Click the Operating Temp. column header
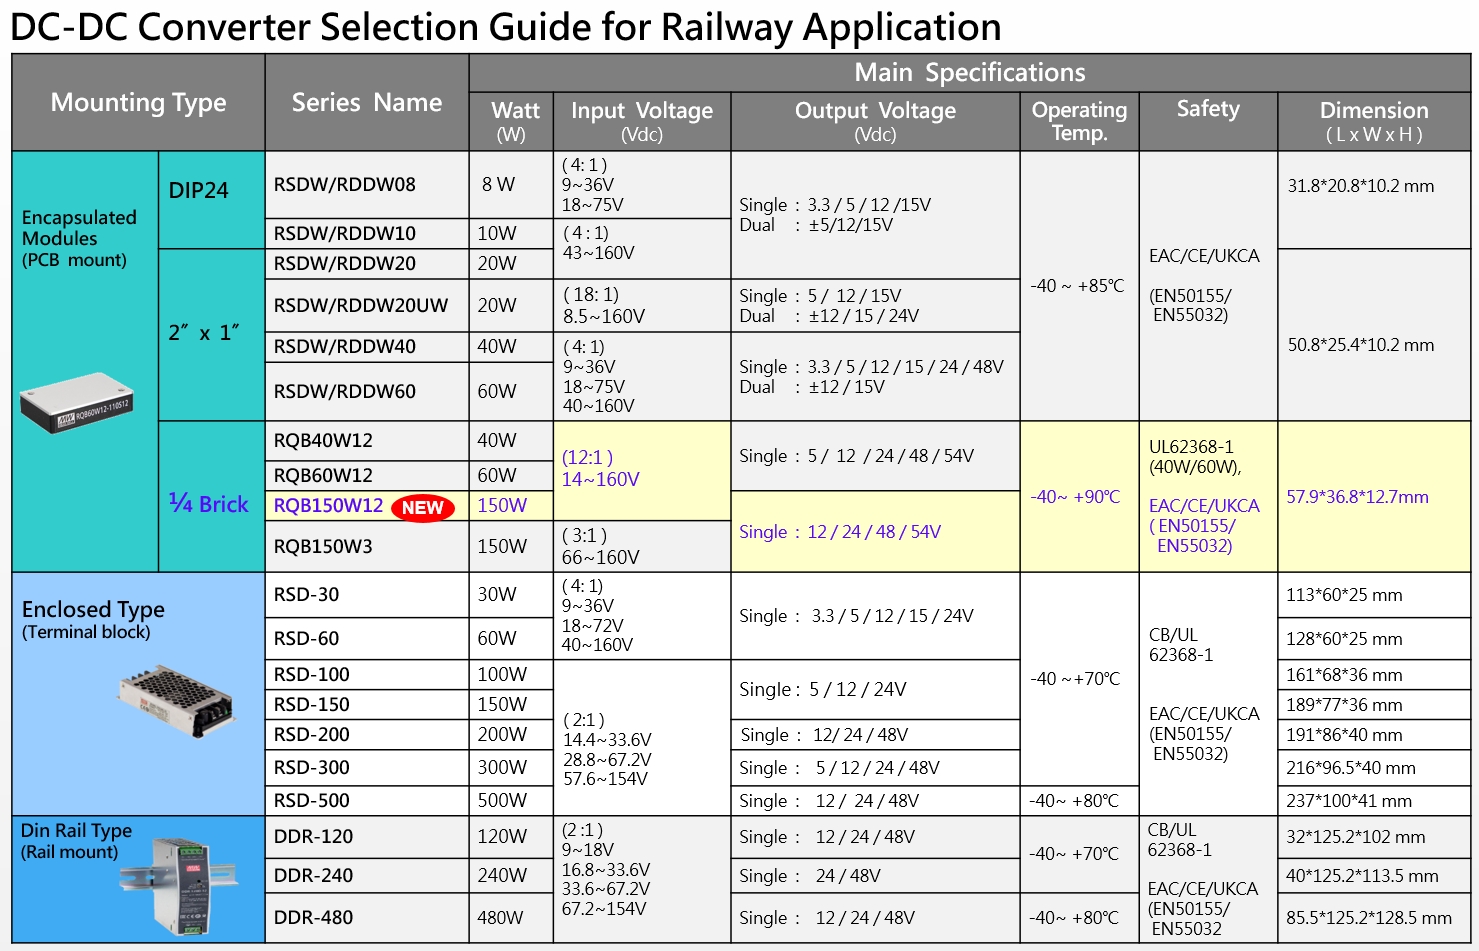The image size is (1479, 951). (1079, 121)
